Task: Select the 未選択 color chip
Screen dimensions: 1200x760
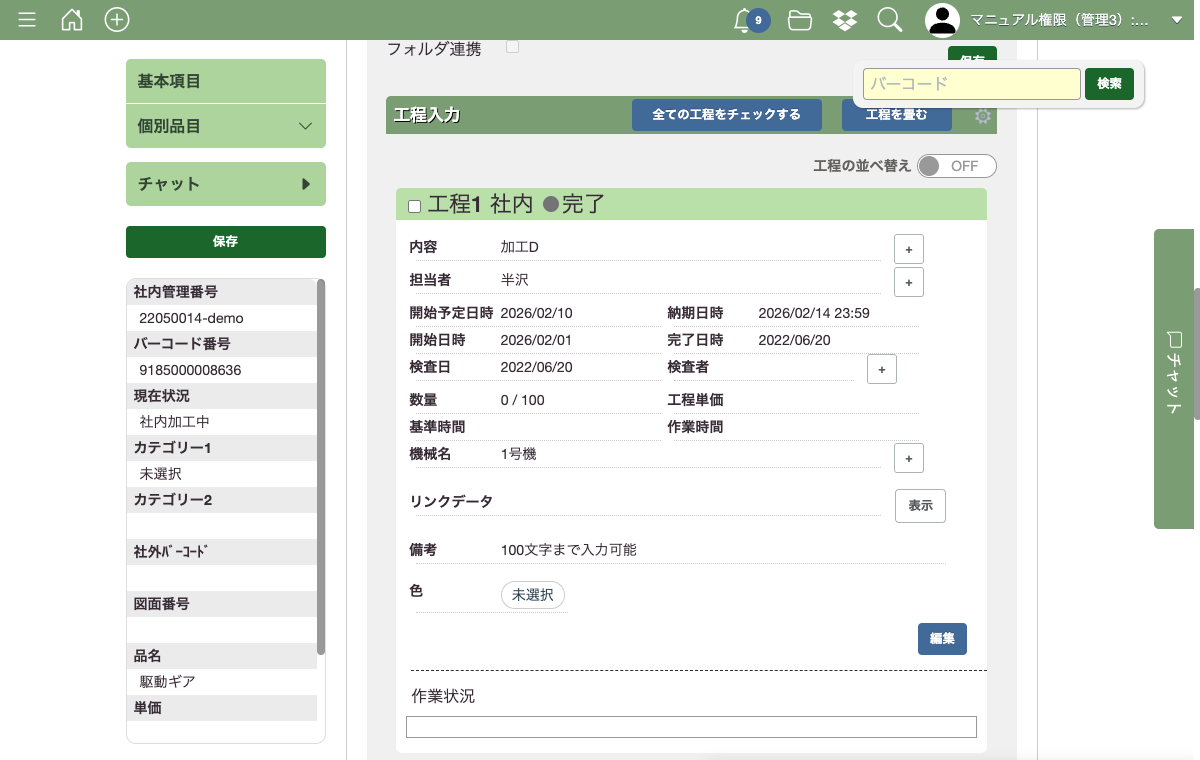Action: point(533,595)
